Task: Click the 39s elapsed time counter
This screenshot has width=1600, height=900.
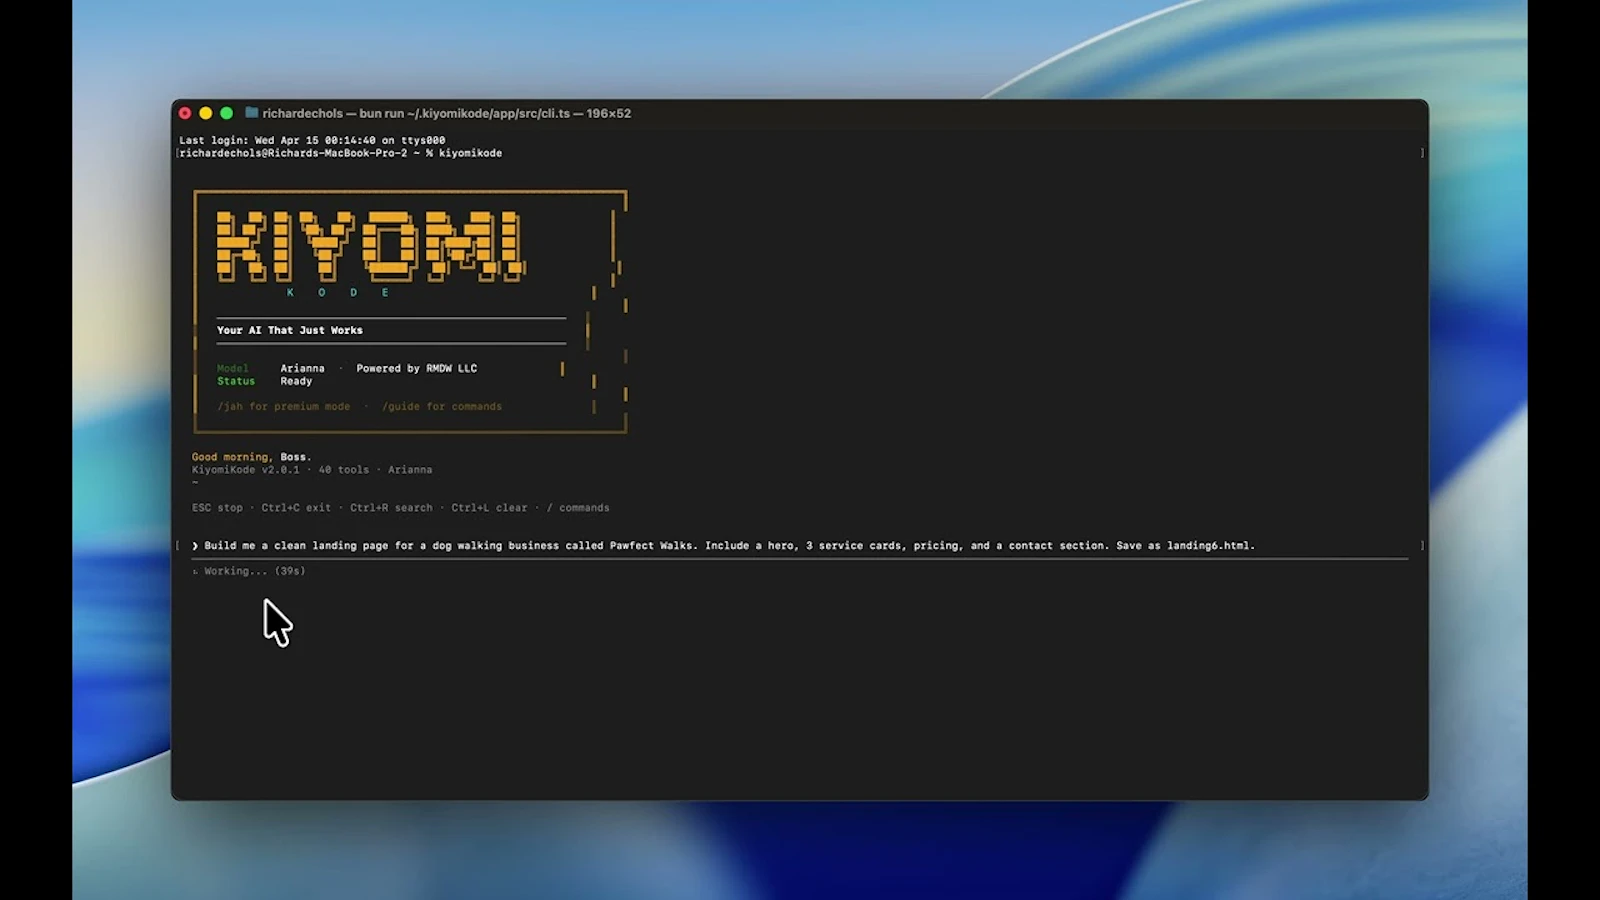Action: [x=288, y=570]
